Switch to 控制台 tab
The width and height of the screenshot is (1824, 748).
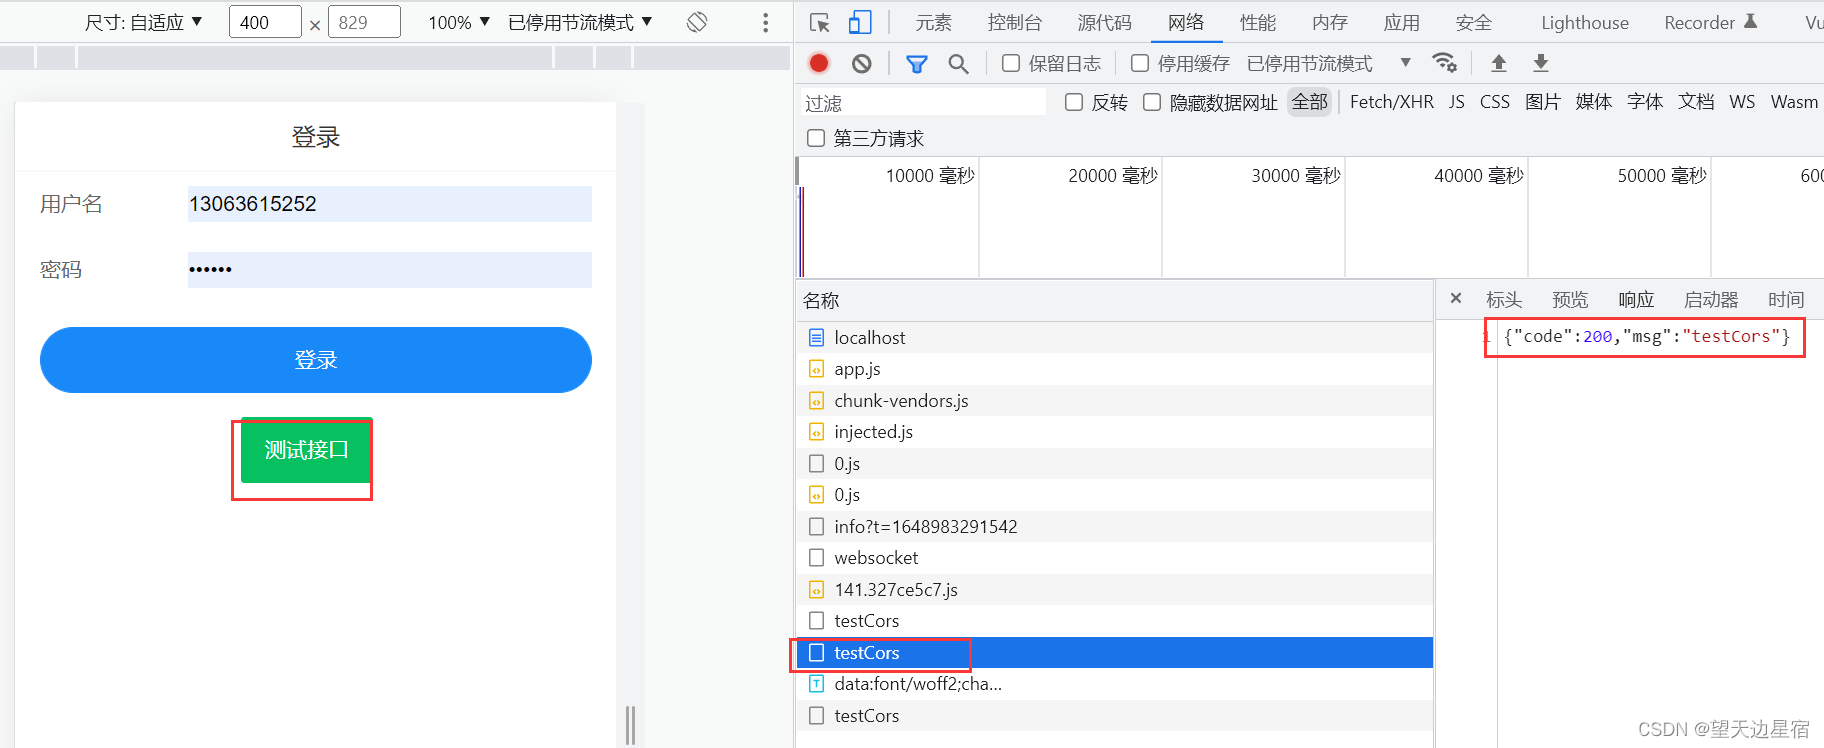coord(1015,22)
